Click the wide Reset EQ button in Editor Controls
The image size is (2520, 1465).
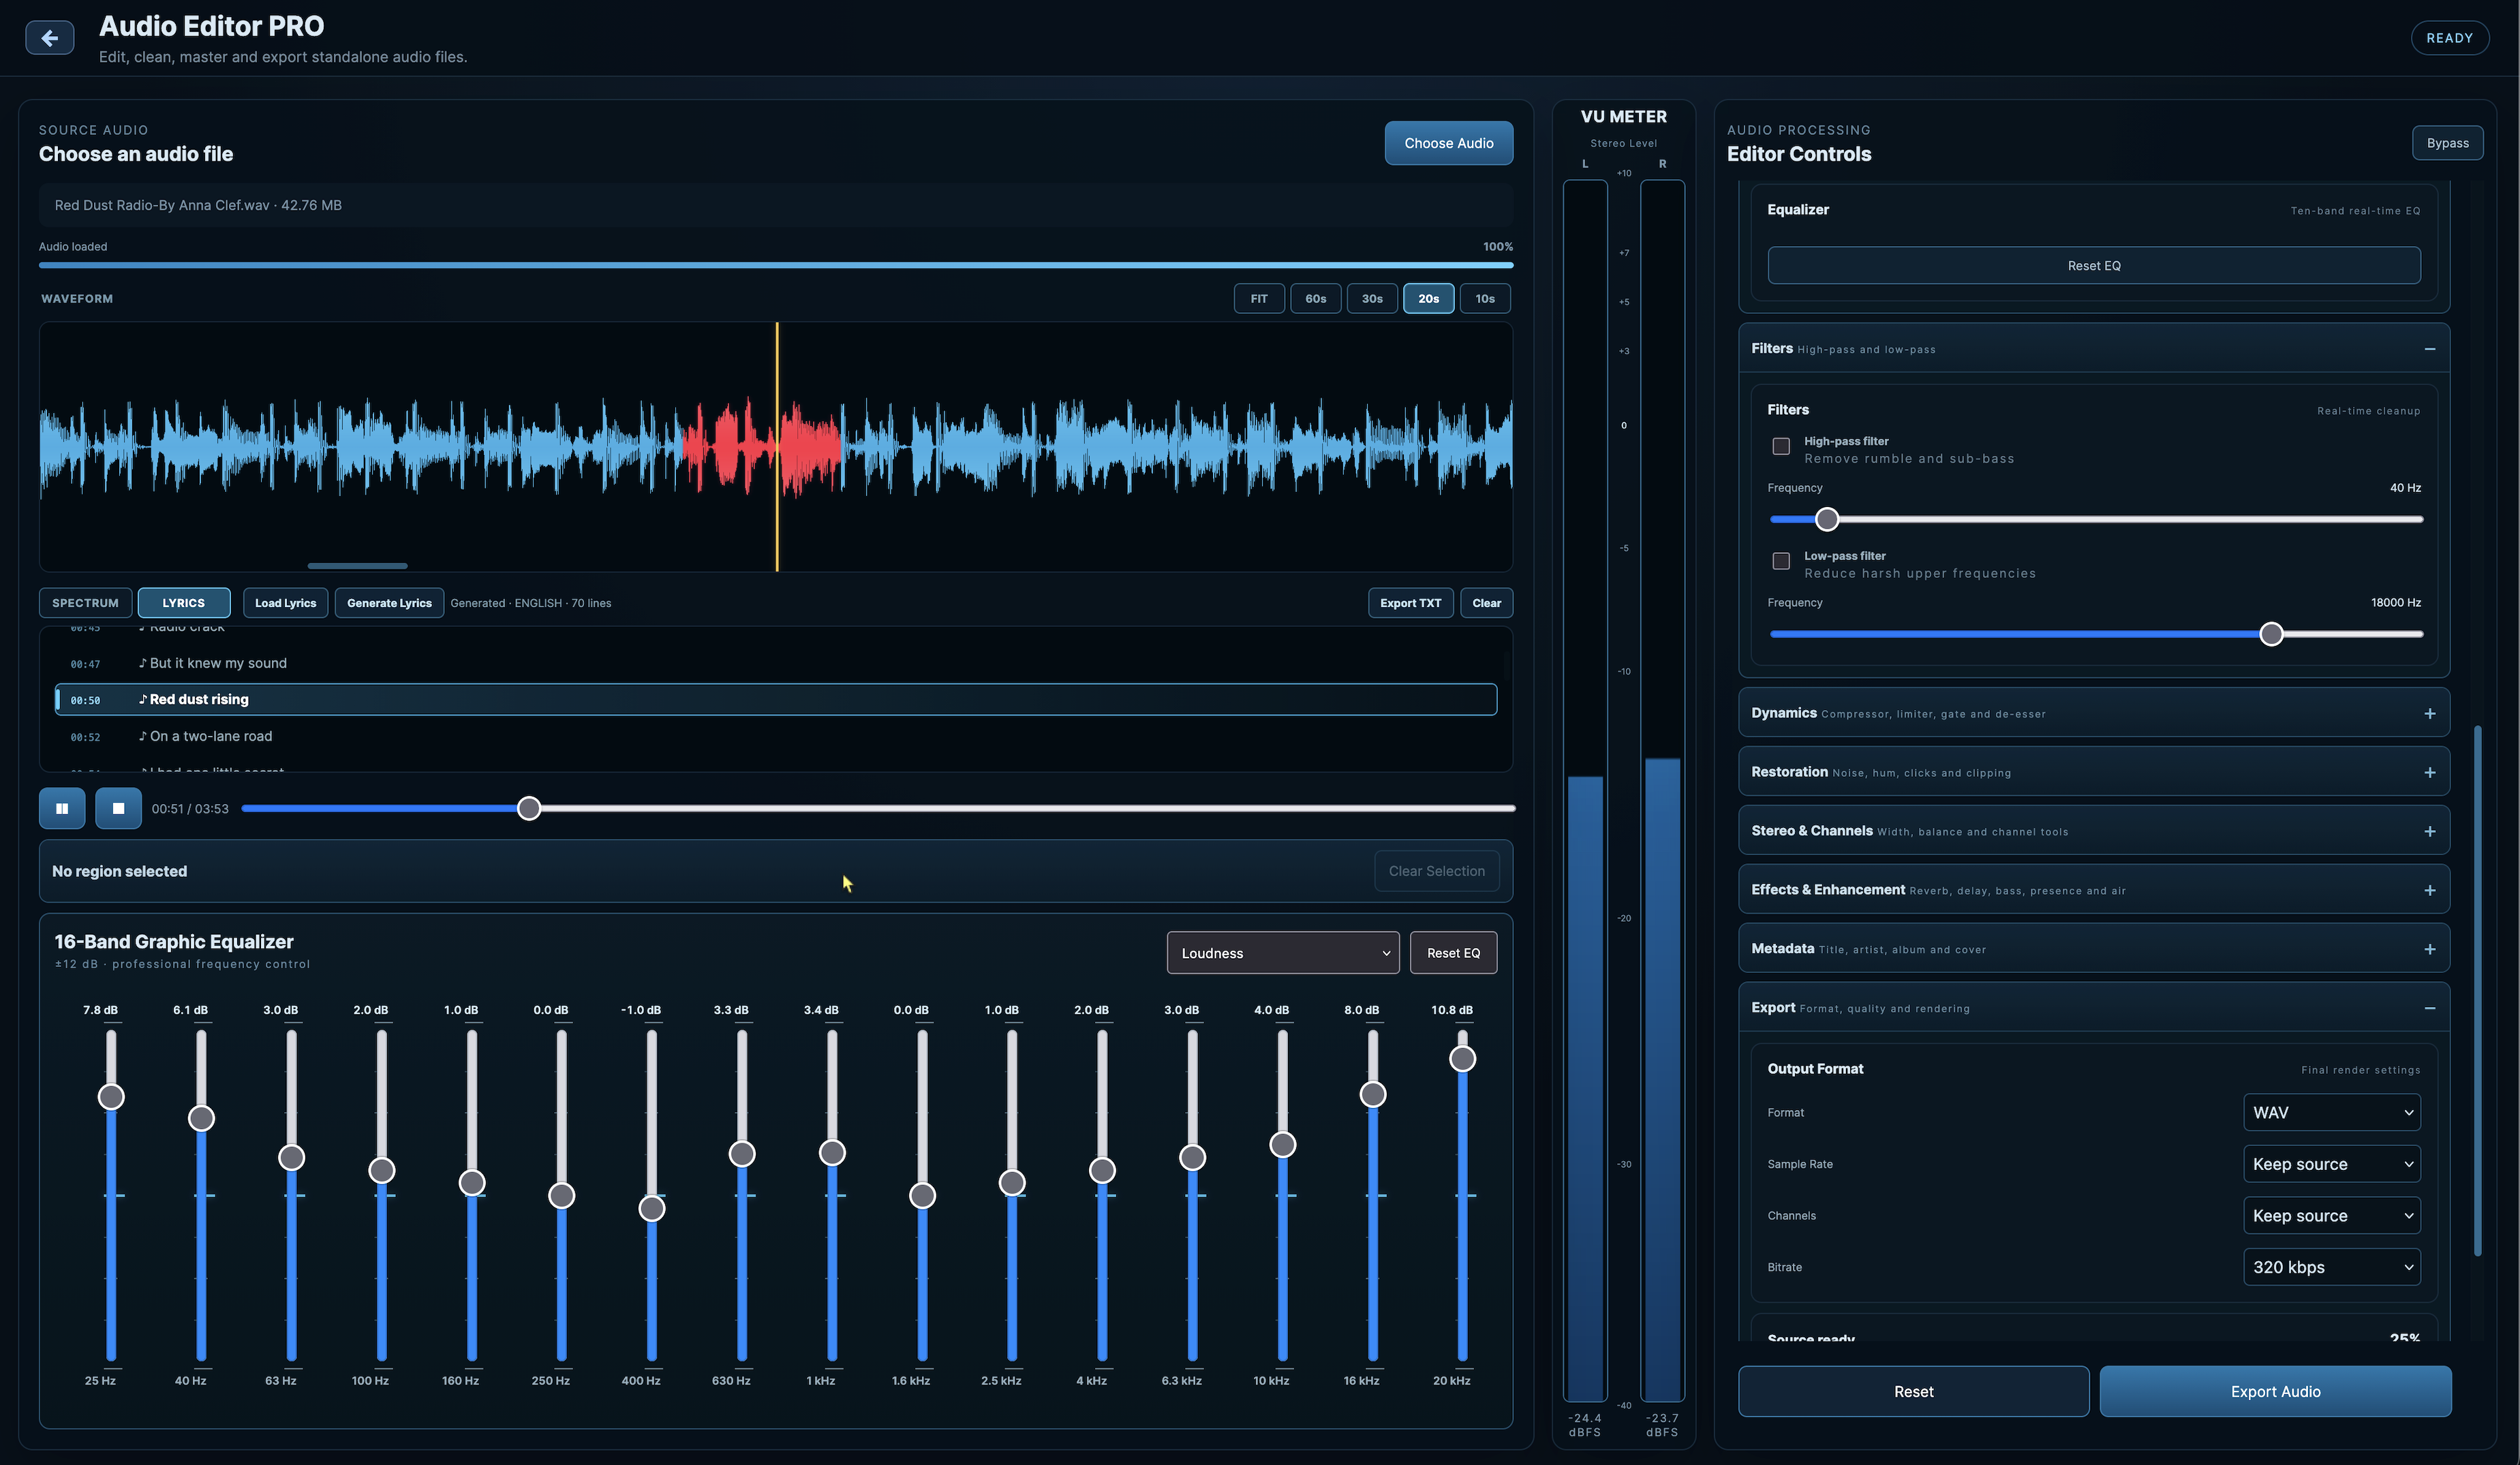click(x=2094, y=266)
